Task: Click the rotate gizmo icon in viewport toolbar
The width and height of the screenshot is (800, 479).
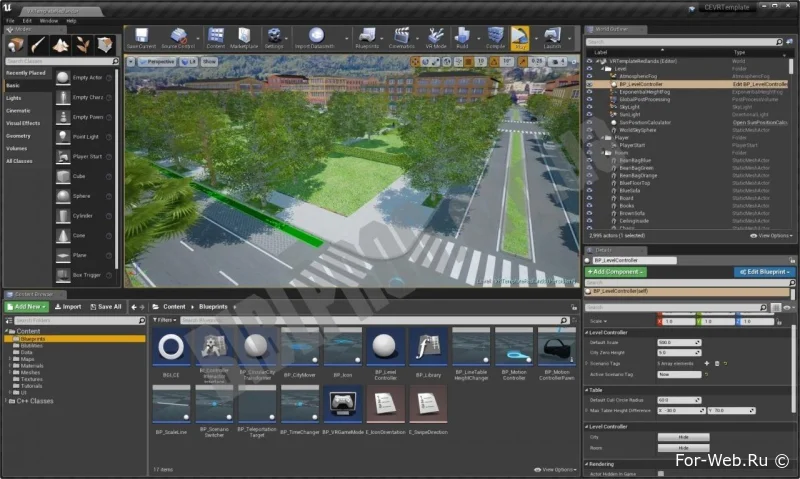Action: coord(426,62)
